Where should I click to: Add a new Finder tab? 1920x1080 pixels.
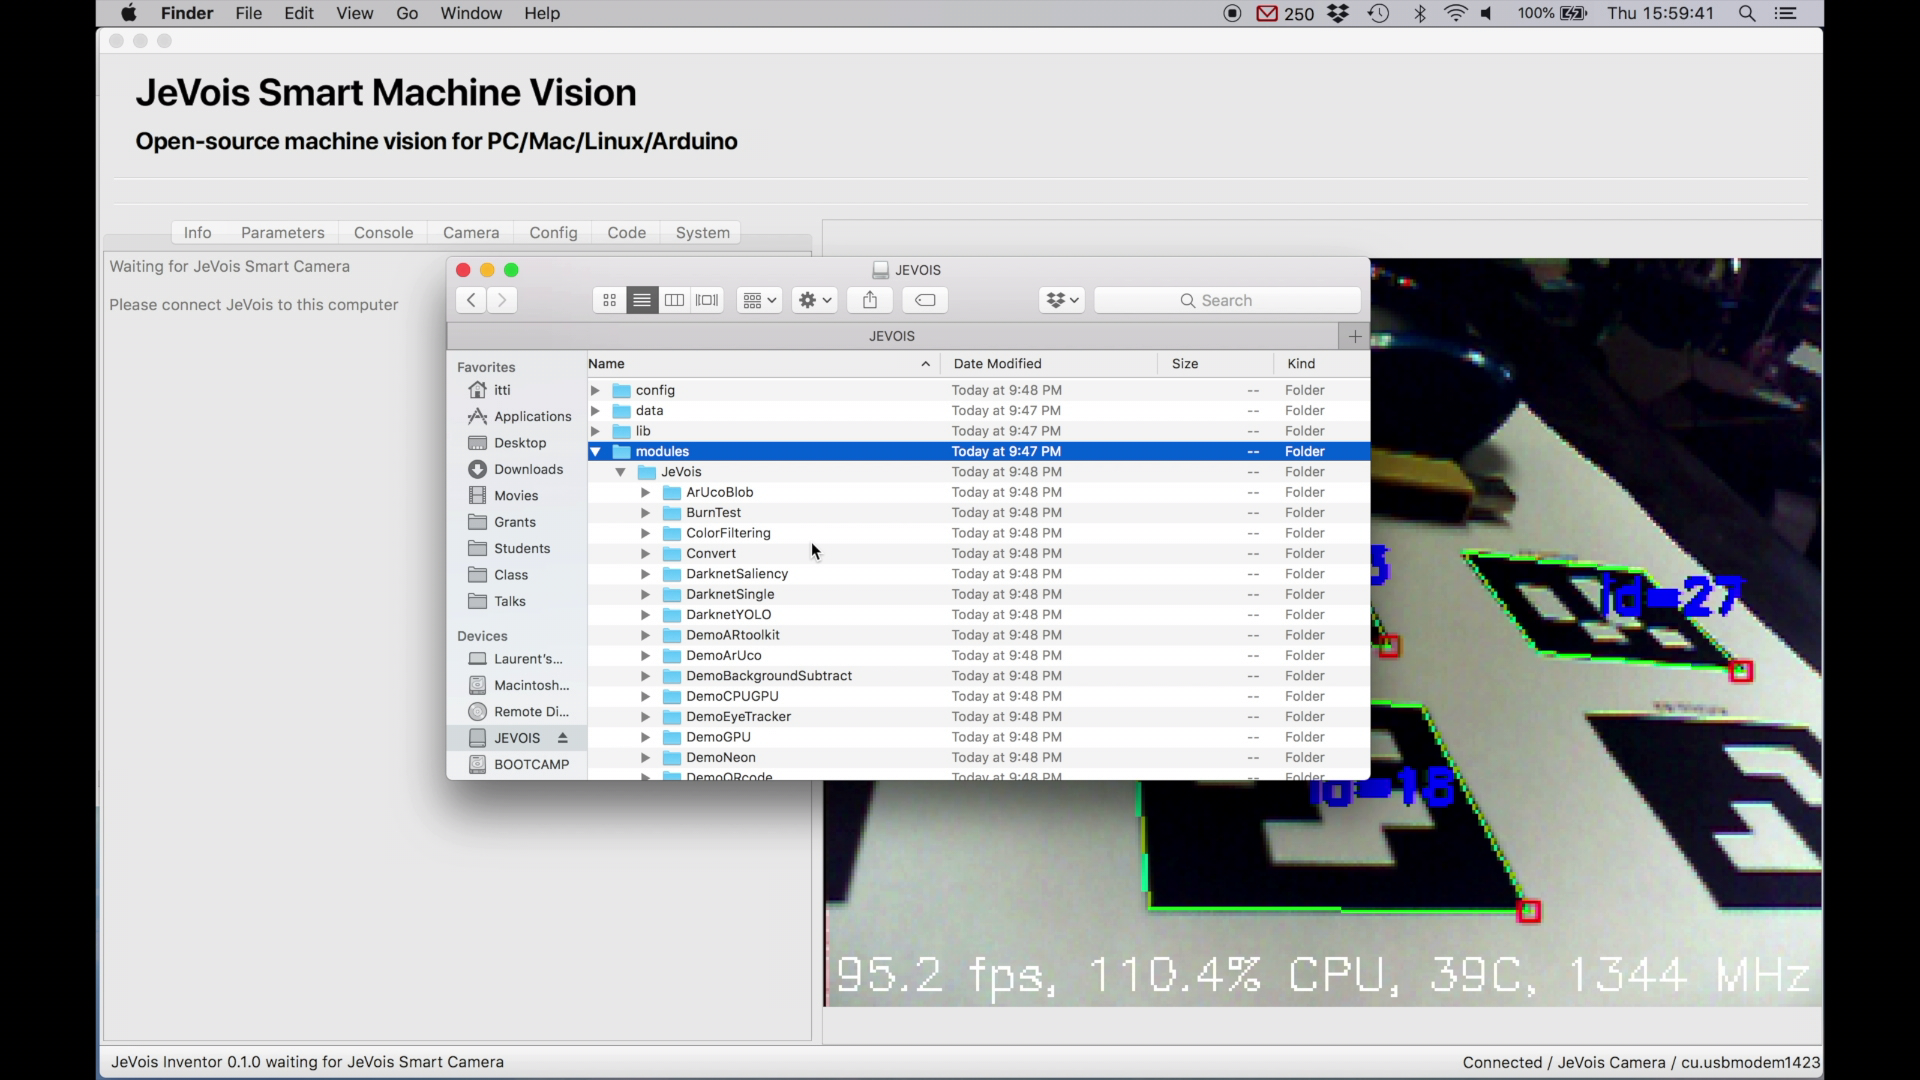coord(1354,336)
